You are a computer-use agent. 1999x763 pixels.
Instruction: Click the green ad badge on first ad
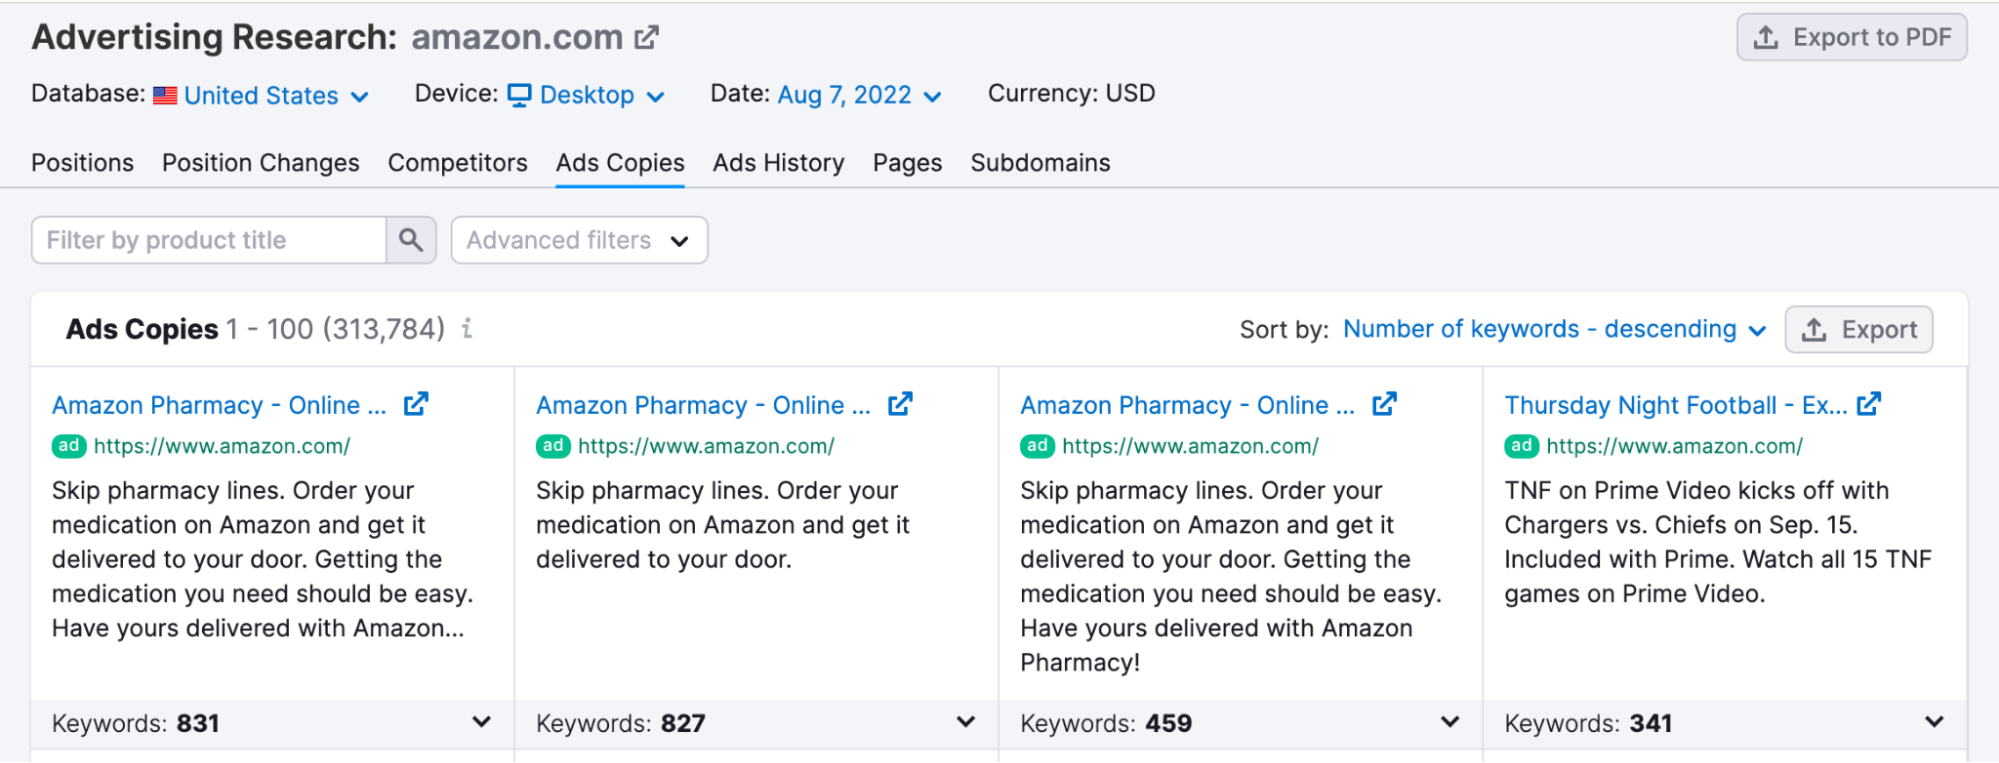(x=69, y=446)
